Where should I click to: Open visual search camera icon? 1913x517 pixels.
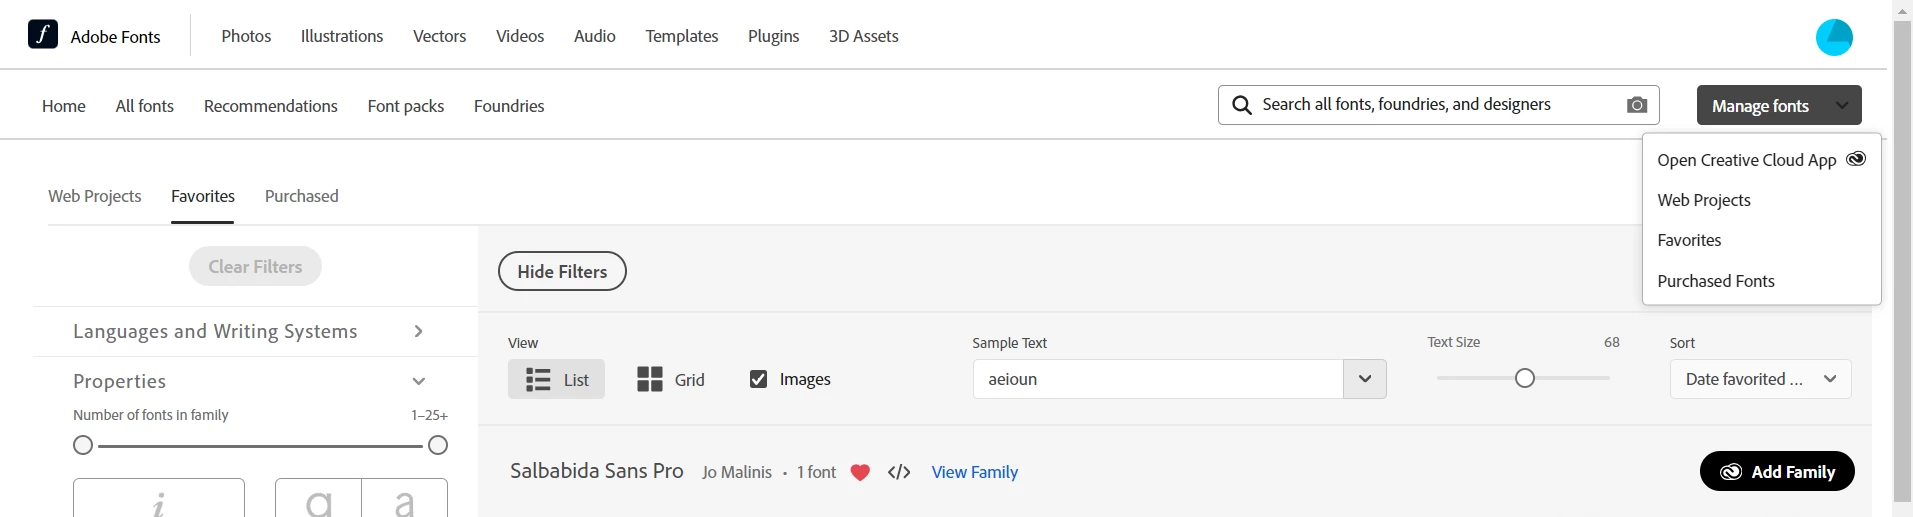pos(1637,105)
